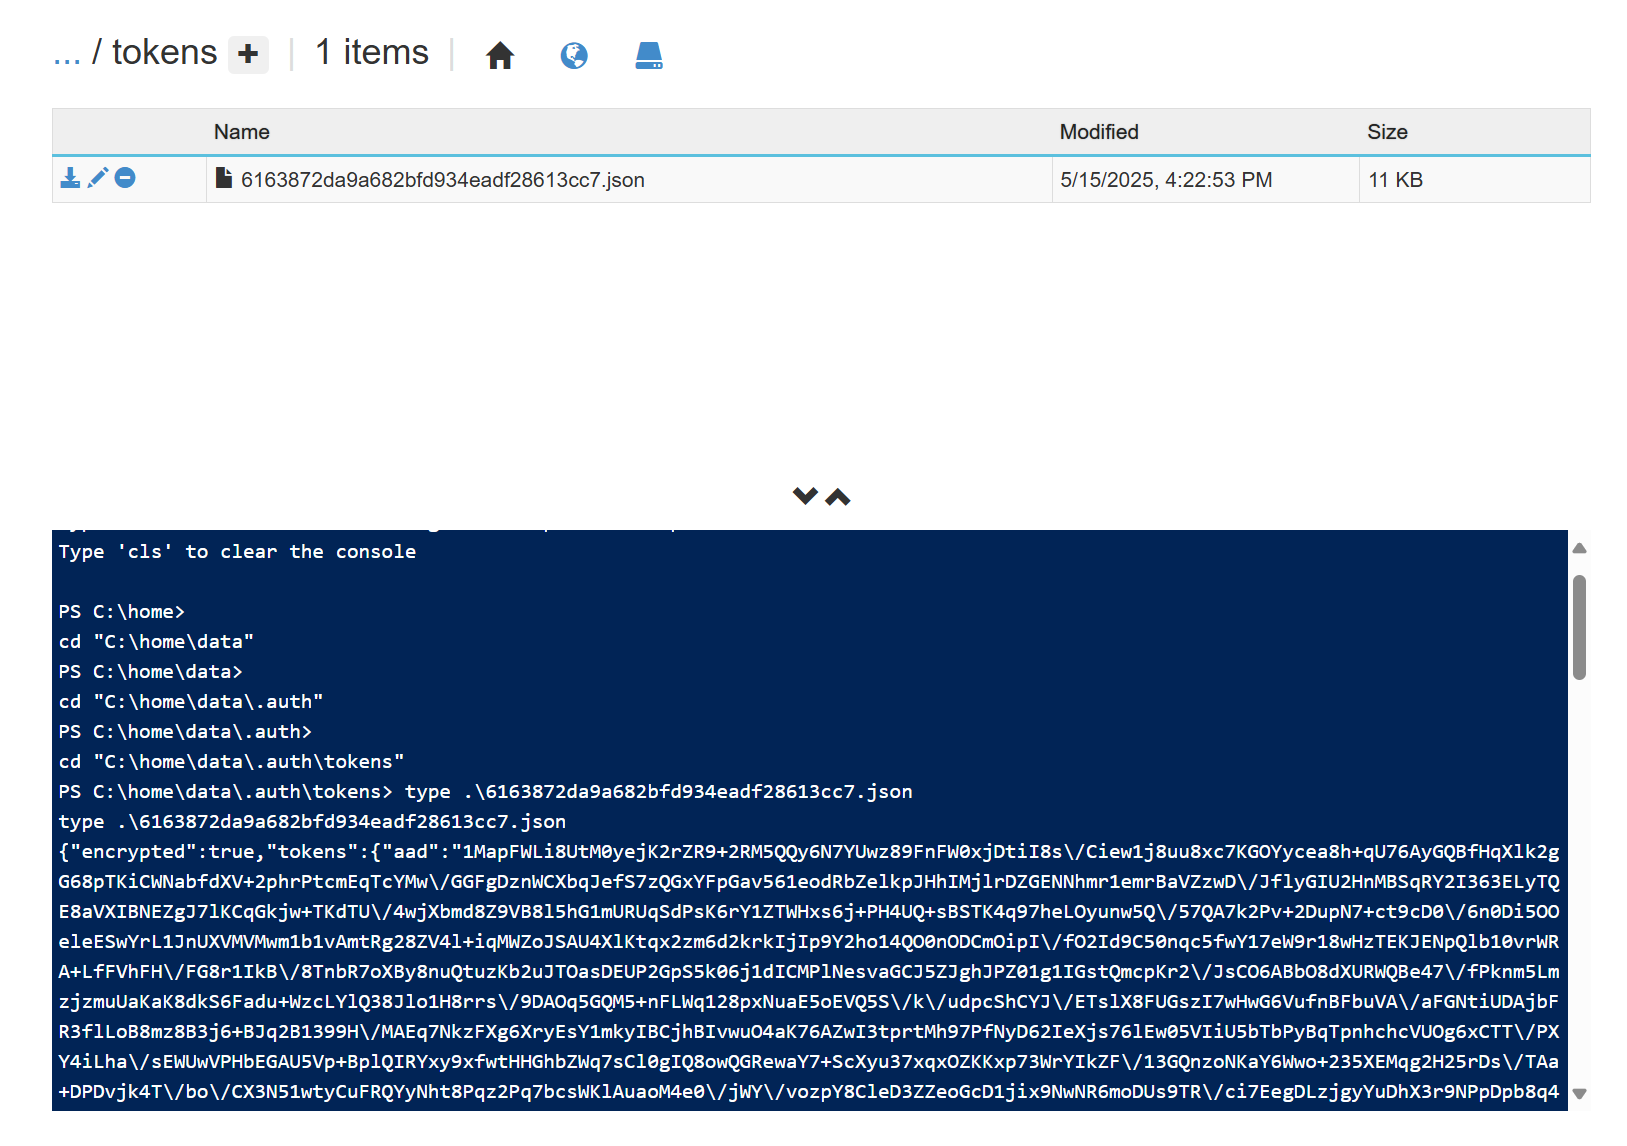This screenshot has width=1627, height=1146.
Task: Click the Modified column header
Action: [1099, 132]
